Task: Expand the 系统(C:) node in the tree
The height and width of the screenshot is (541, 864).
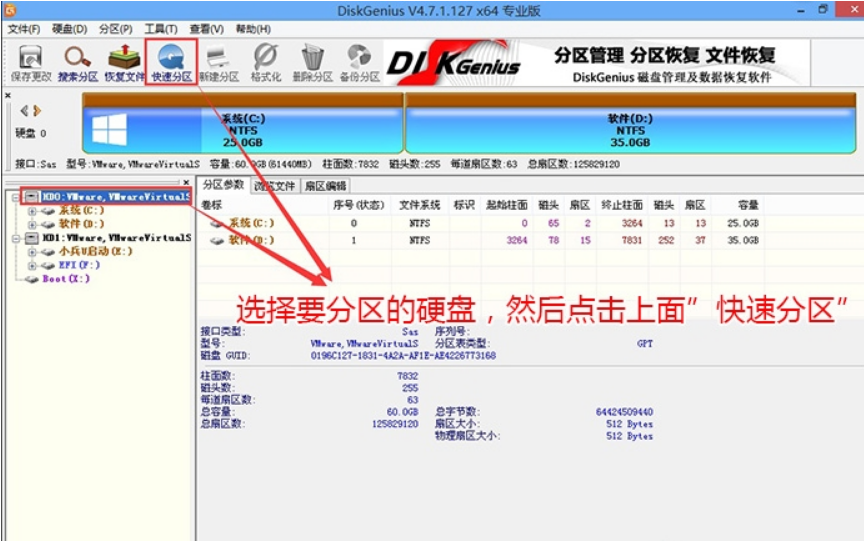Action: point(32,211)
